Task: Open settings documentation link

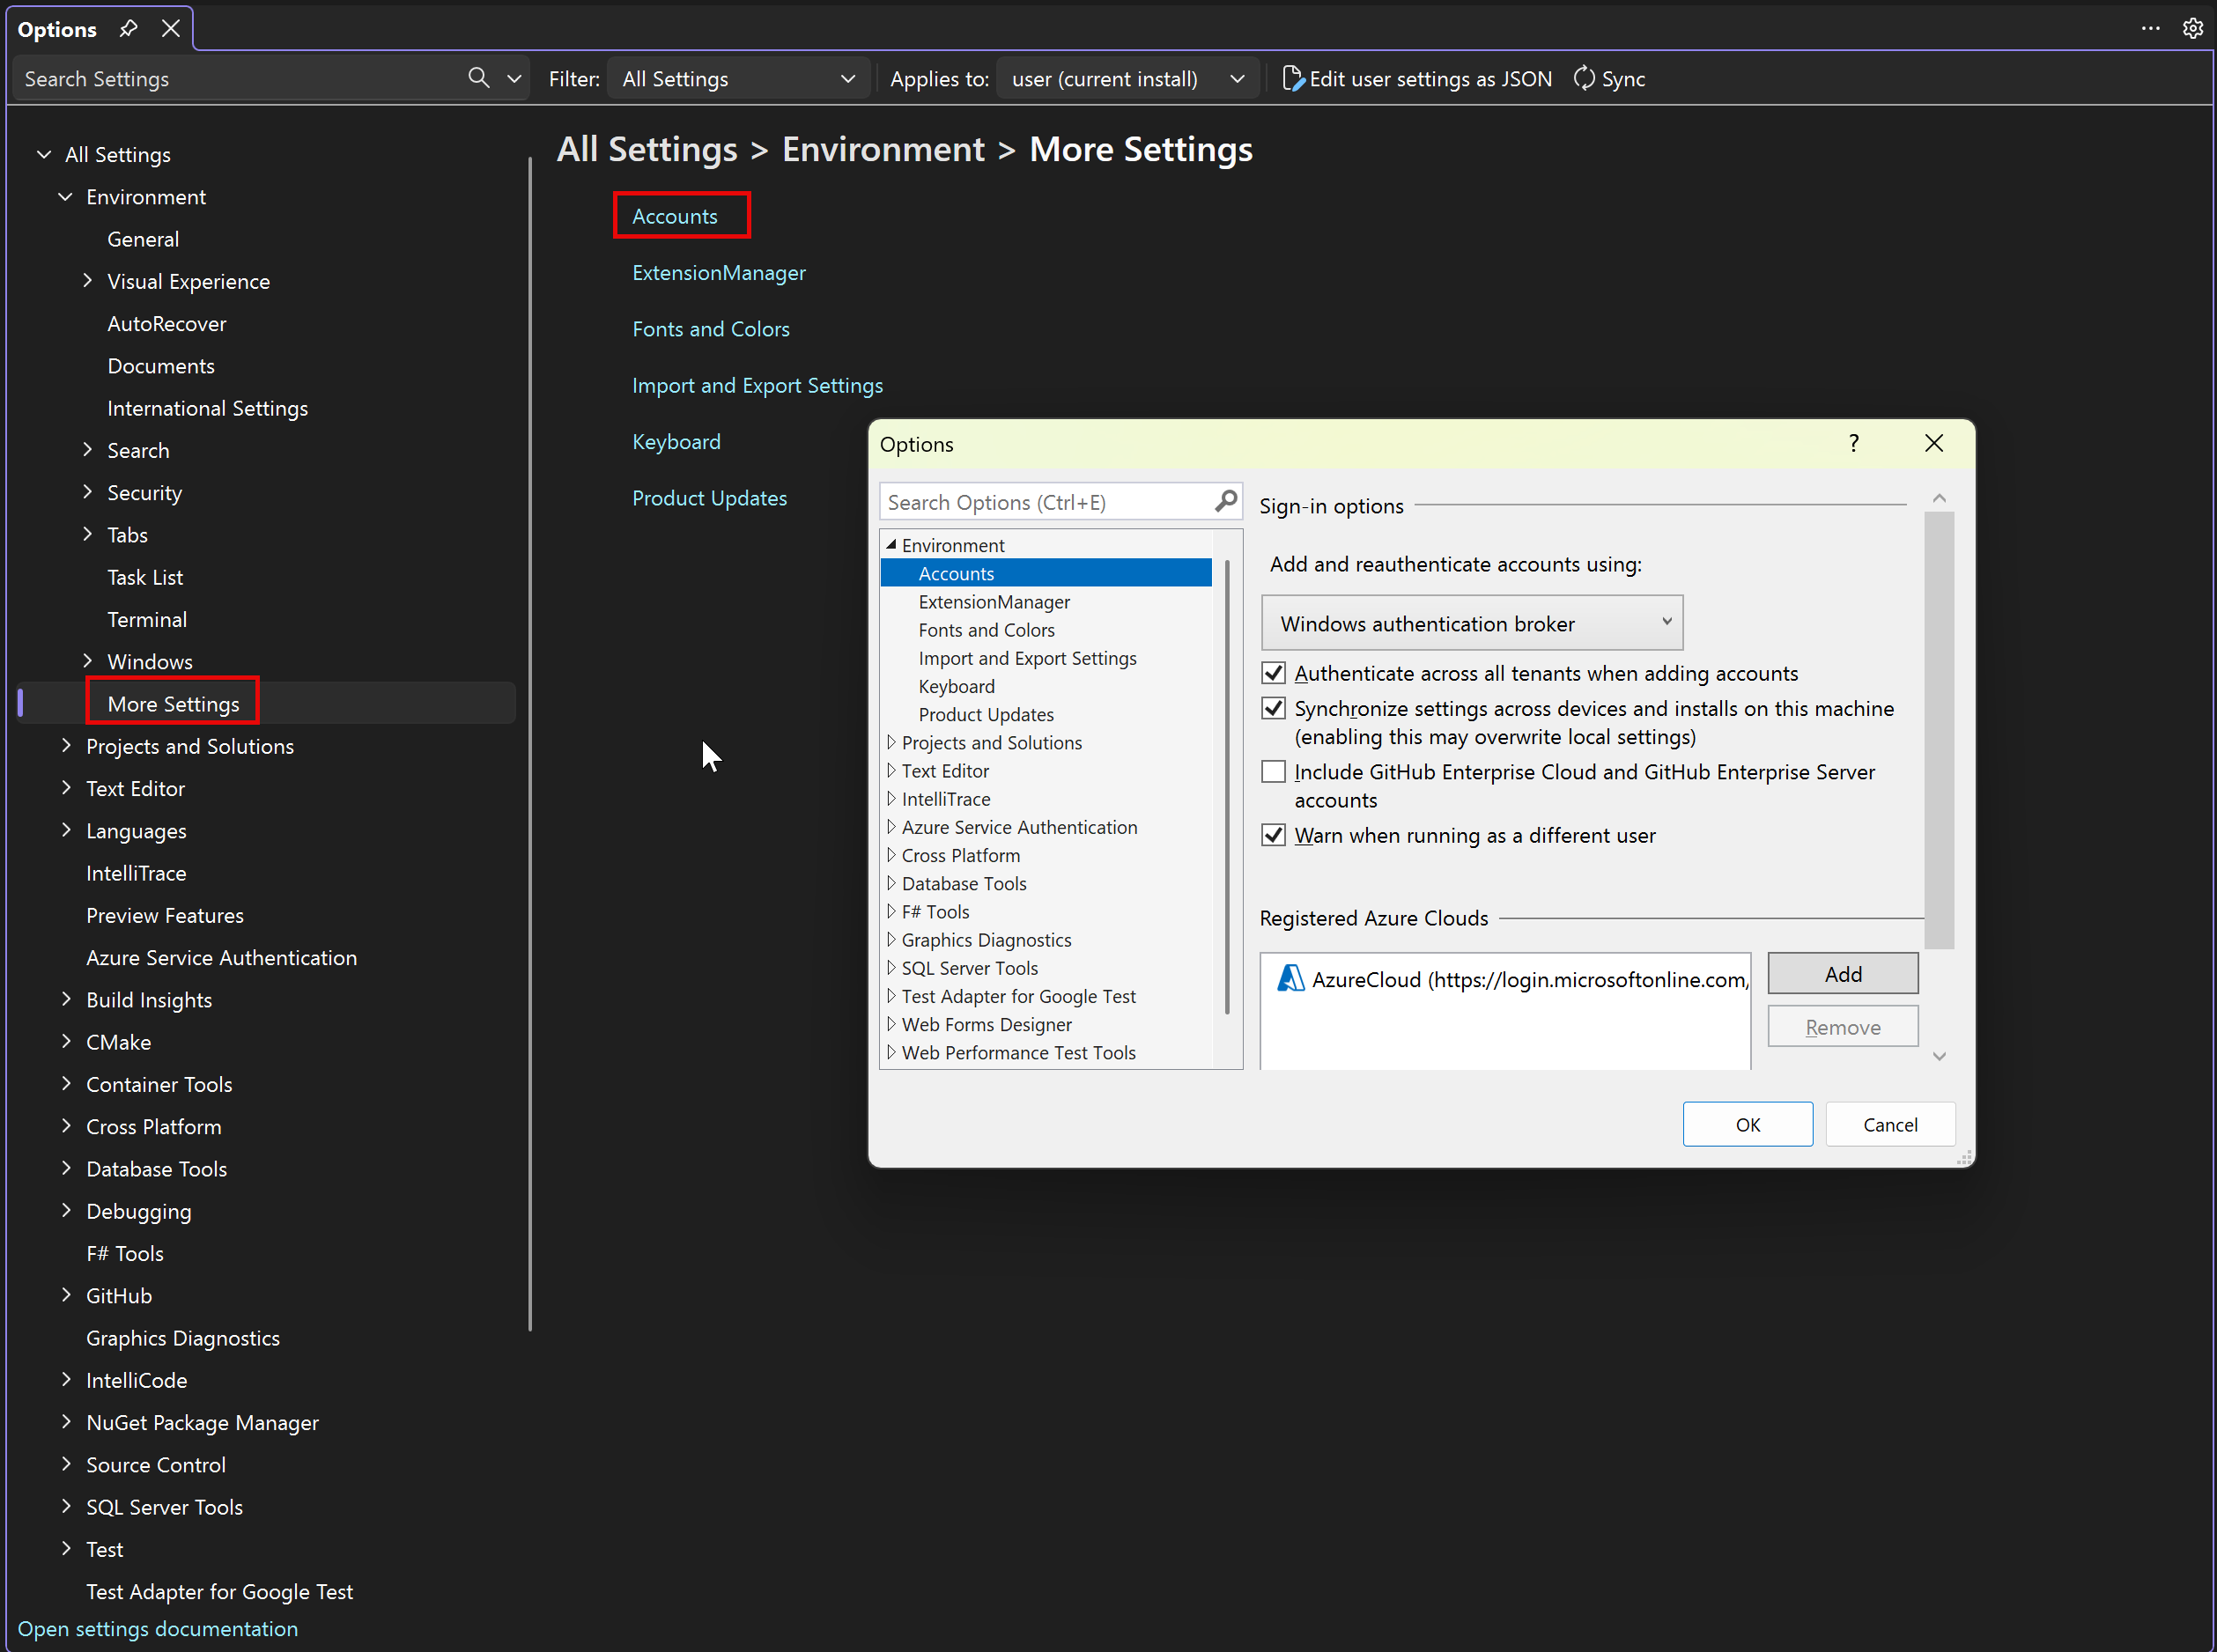Action: (x=157, y=1628)
